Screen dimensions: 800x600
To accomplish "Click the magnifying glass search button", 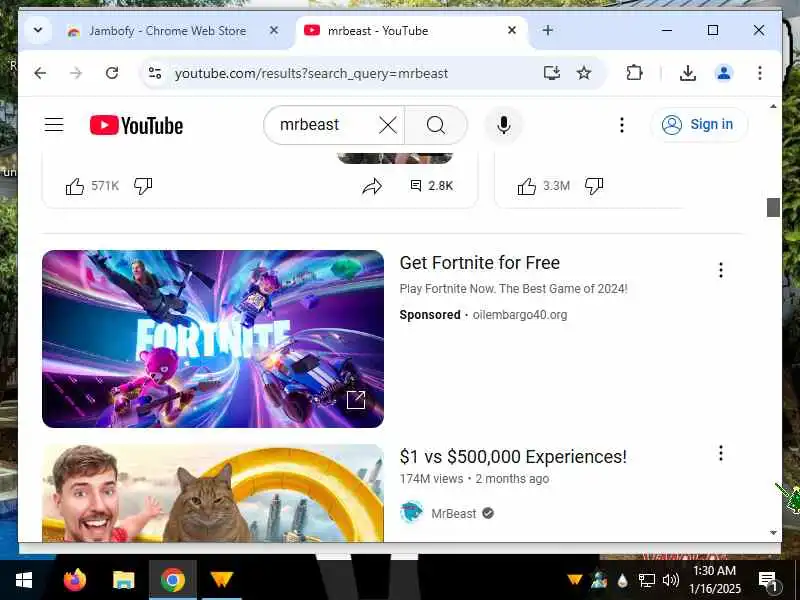I will click(x=436, y=125).
